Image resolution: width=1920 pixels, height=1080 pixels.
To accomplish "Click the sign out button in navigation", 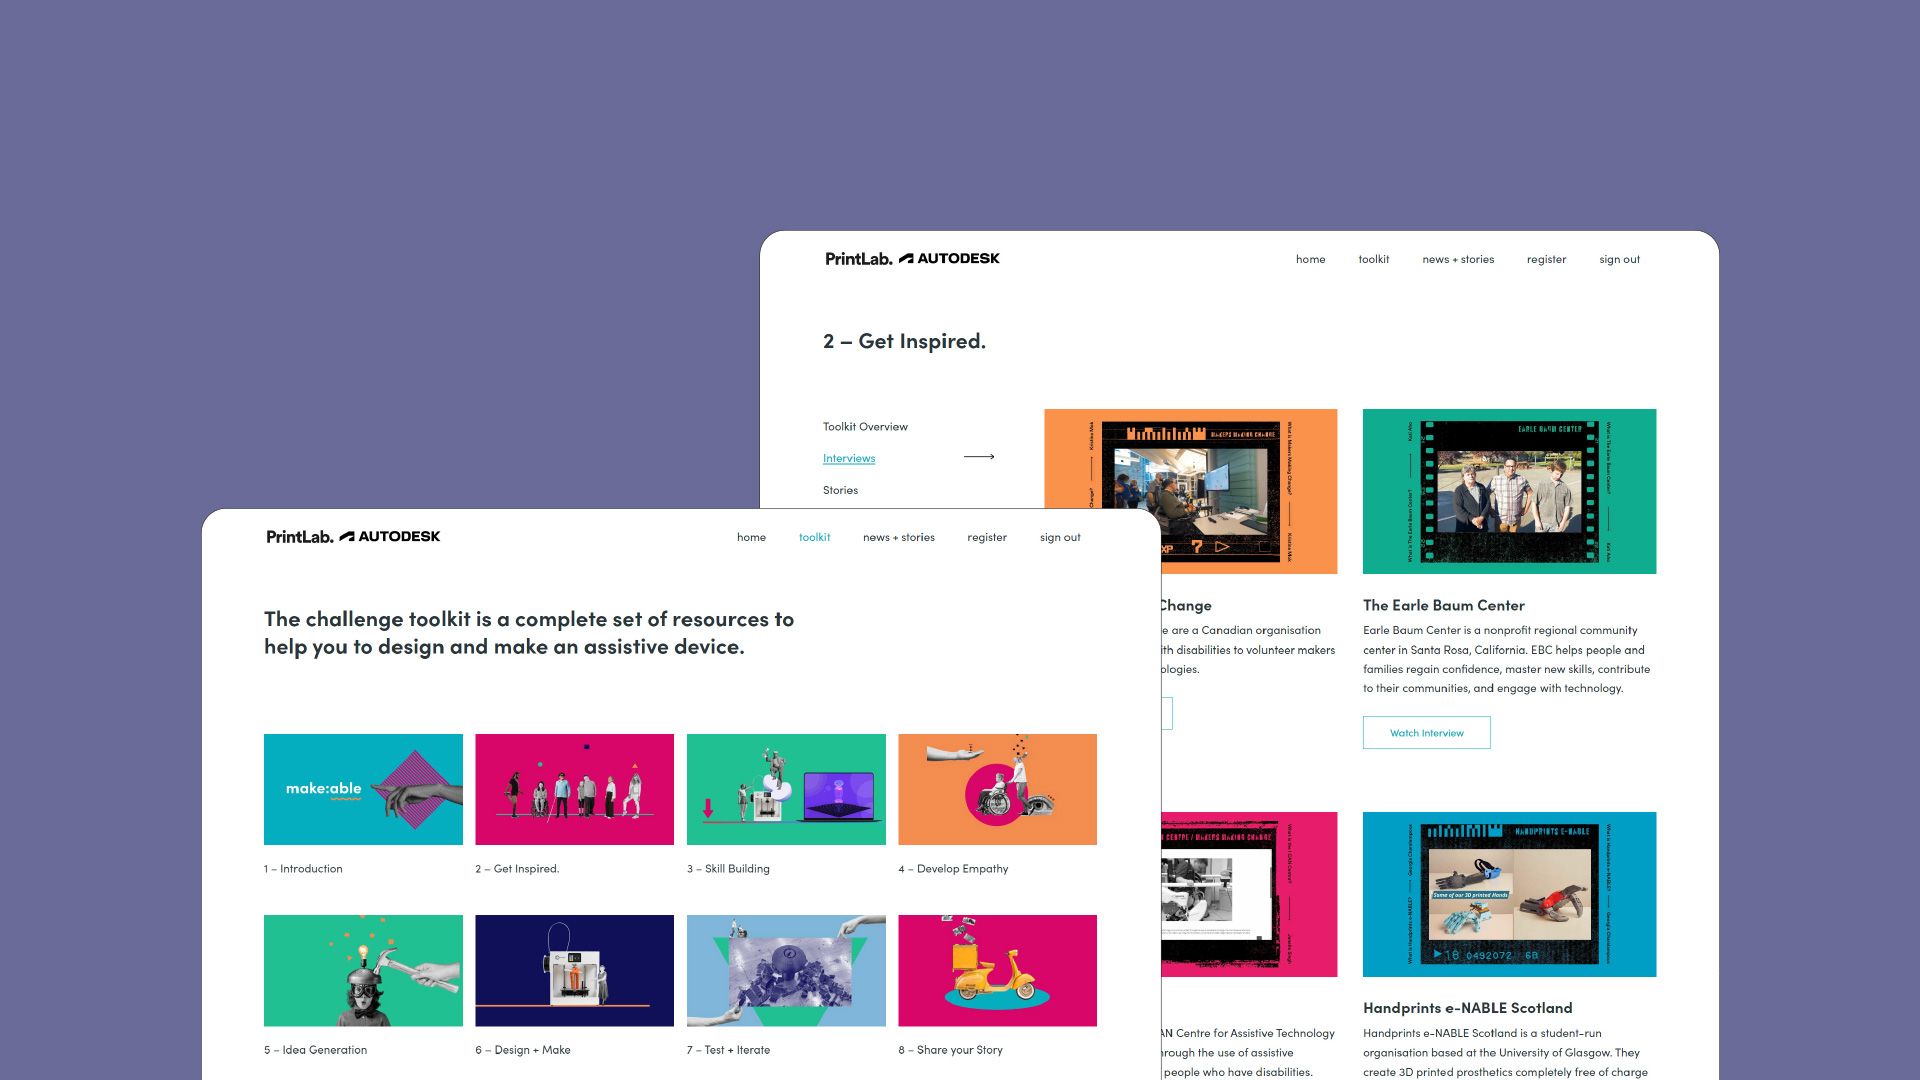I will (x=1060, y=537).
